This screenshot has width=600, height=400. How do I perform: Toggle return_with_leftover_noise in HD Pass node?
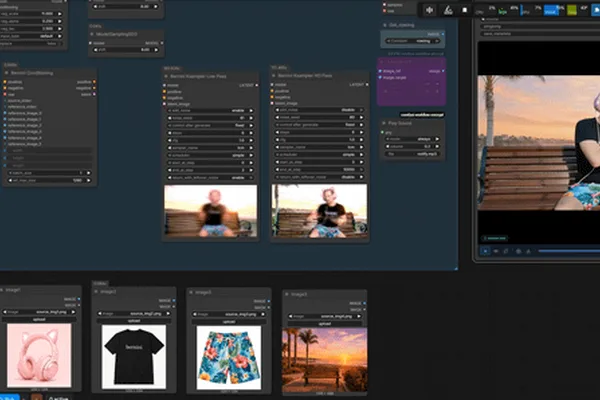tap(319, 177)
